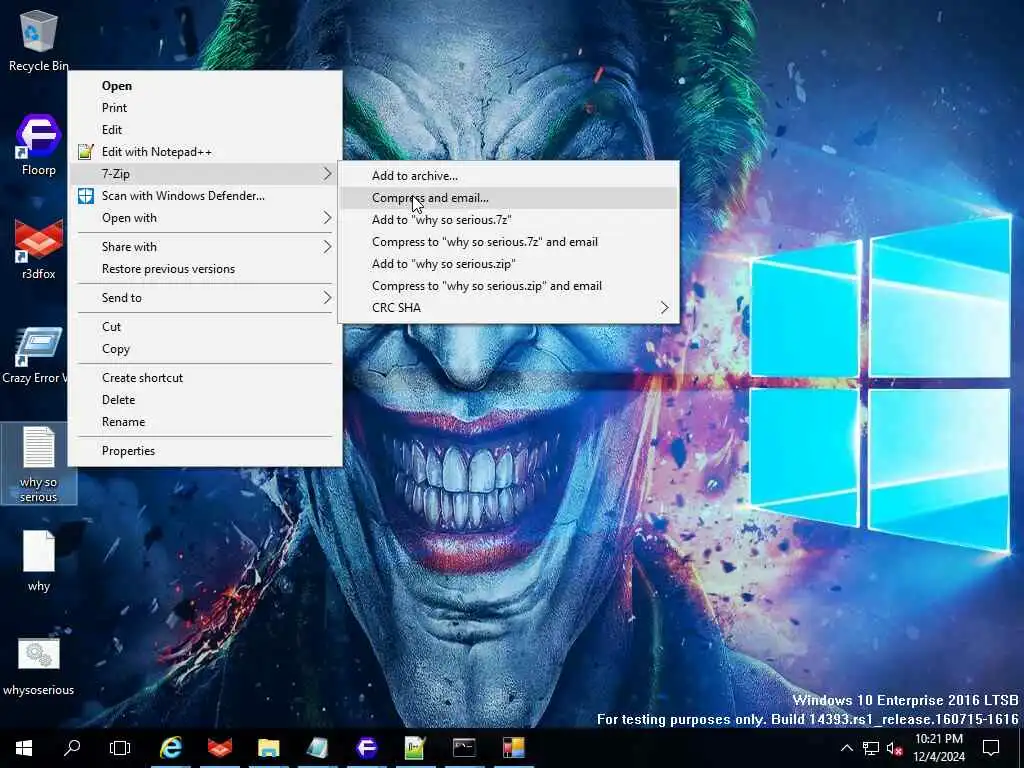Click the taskbar clock showing 10:21 PM
Viewport: 1024px width, 768px height.
click(939, 748)
